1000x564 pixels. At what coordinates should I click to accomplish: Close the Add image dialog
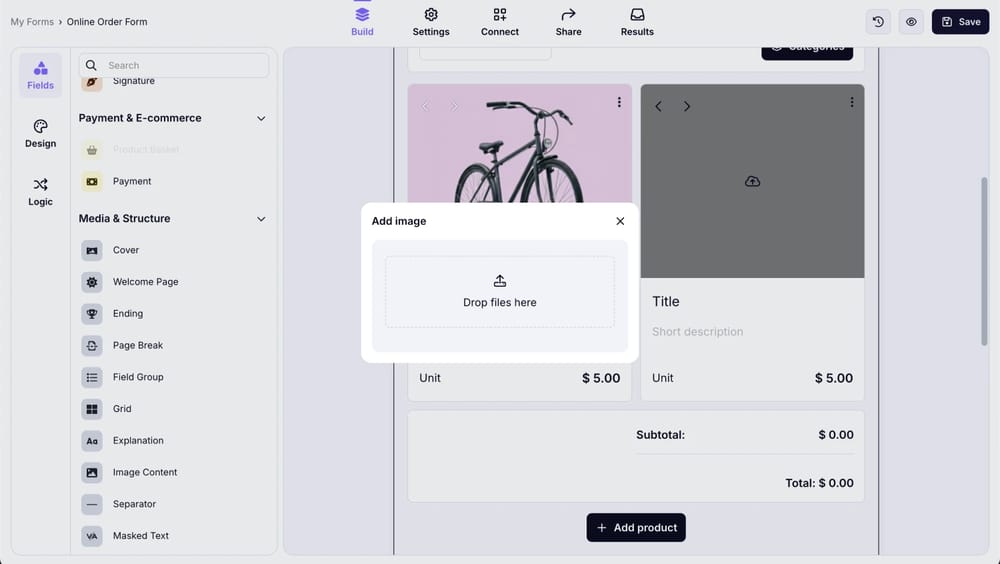[620, 221]
